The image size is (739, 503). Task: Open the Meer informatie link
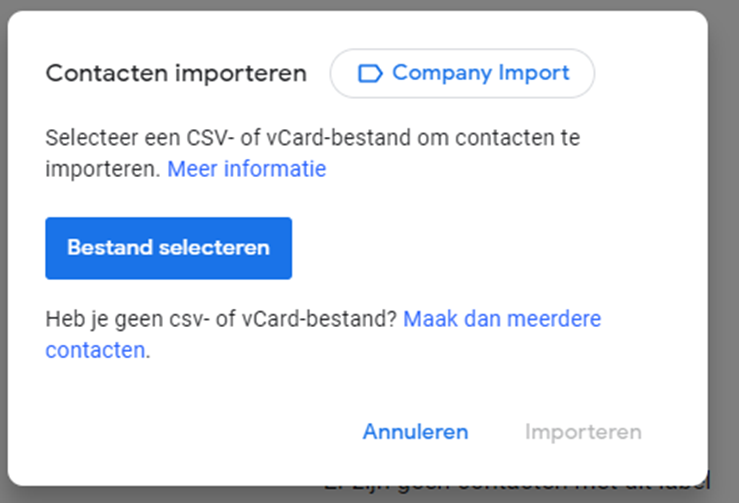(246, 169)
